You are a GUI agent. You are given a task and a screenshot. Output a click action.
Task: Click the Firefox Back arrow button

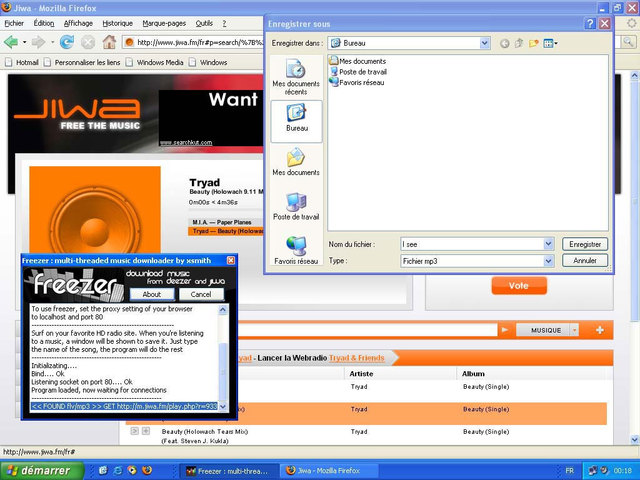11,42
